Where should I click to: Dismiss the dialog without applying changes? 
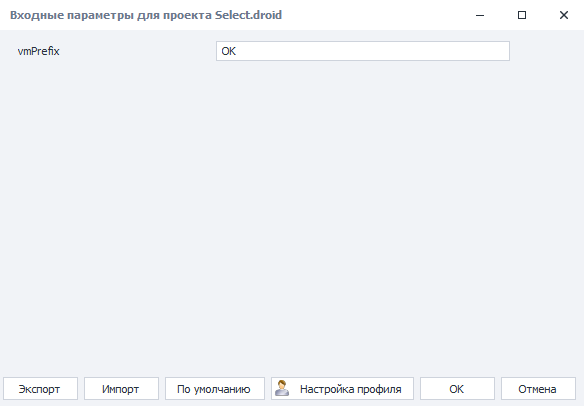(538, 388)
